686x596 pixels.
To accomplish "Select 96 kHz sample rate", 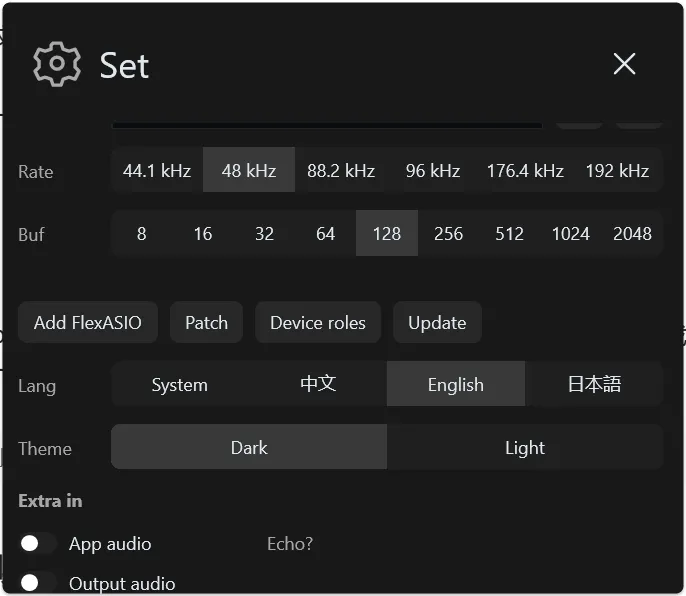I will point(433,170).
